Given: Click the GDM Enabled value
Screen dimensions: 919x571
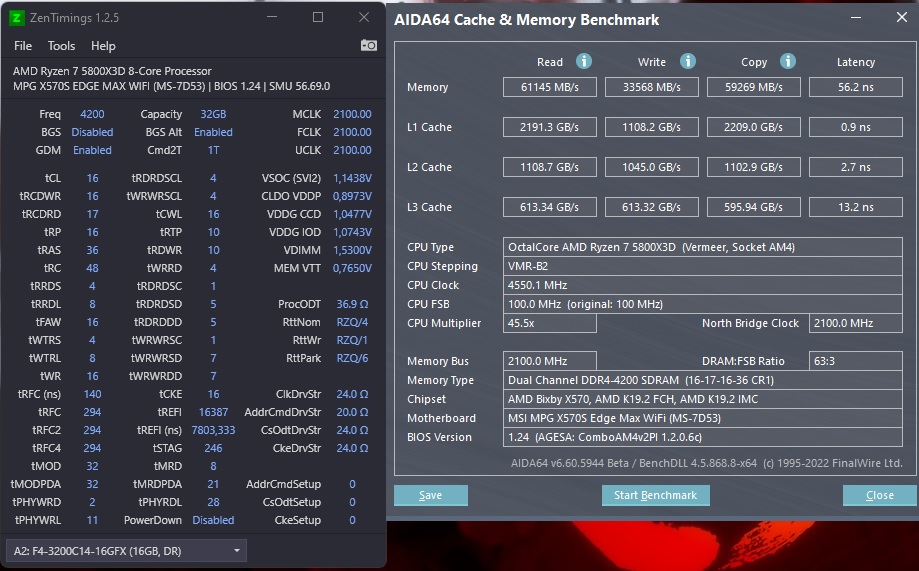Looking at the screenshot, I should tap(92, 150).
